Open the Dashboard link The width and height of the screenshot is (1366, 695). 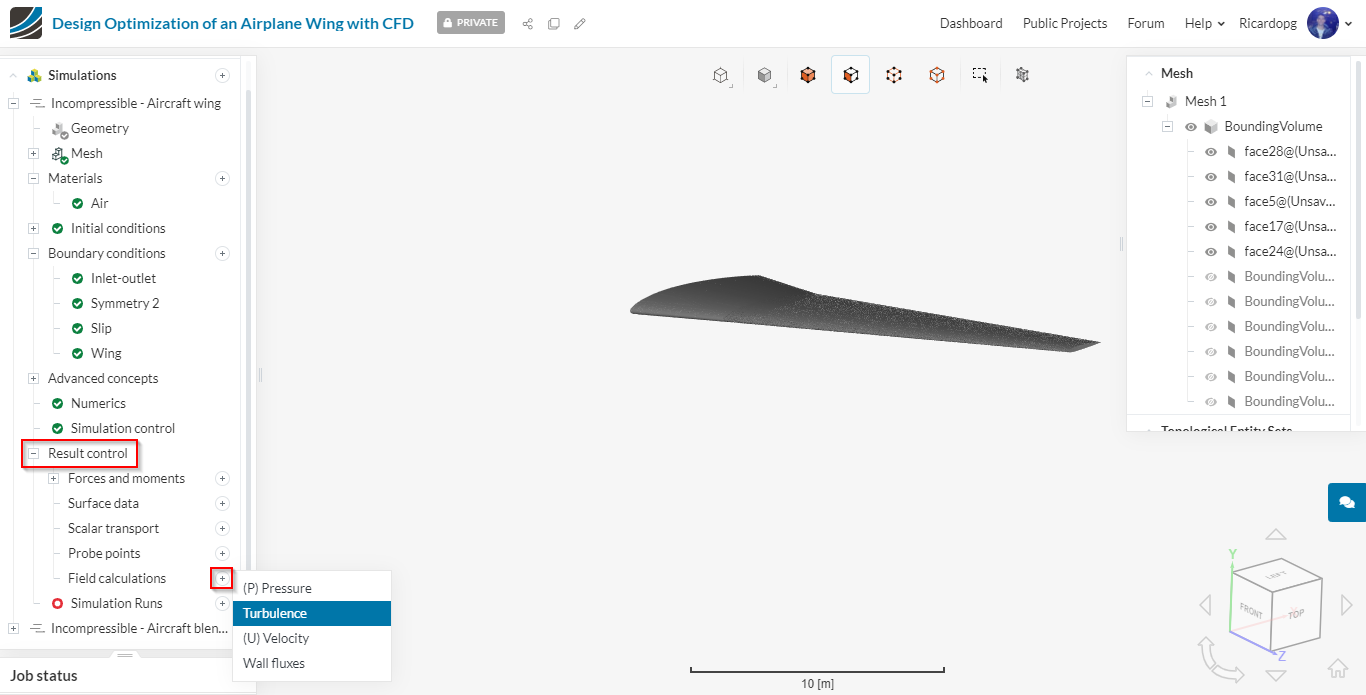971,23
